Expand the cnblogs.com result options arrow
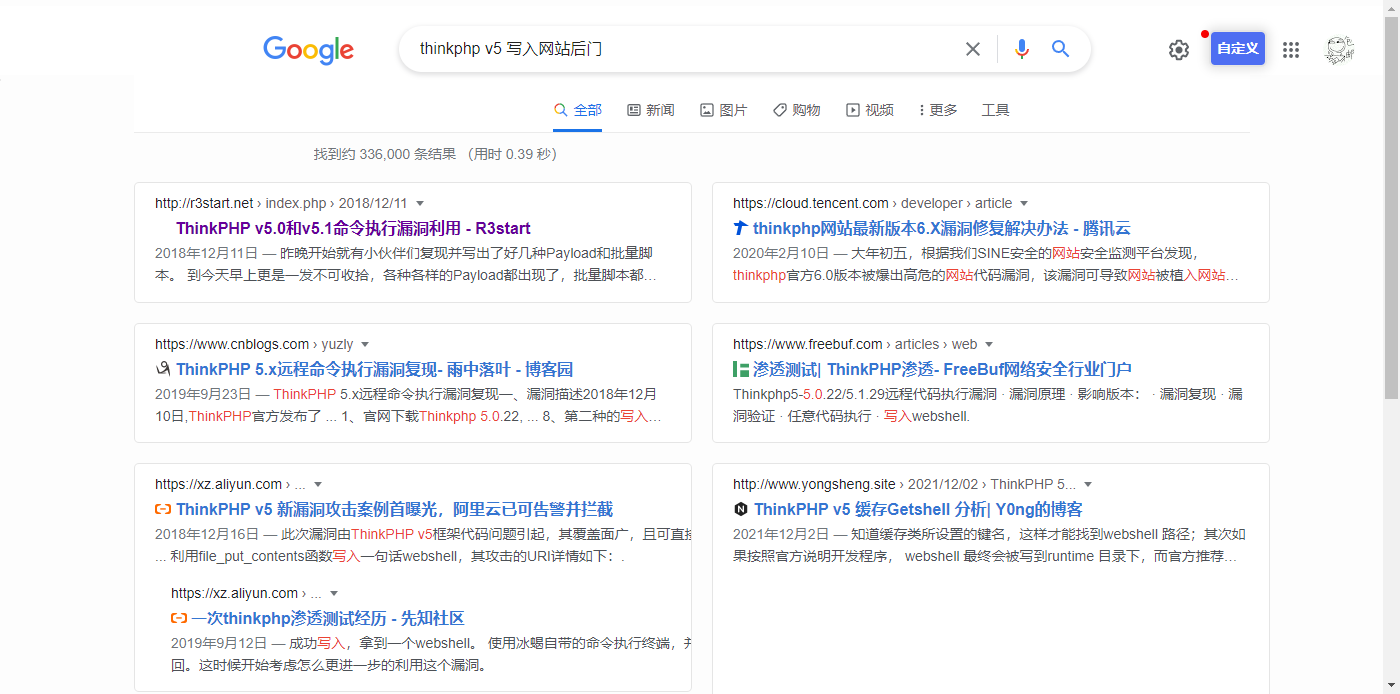The image size is (1400, 694). click(365, 344)
